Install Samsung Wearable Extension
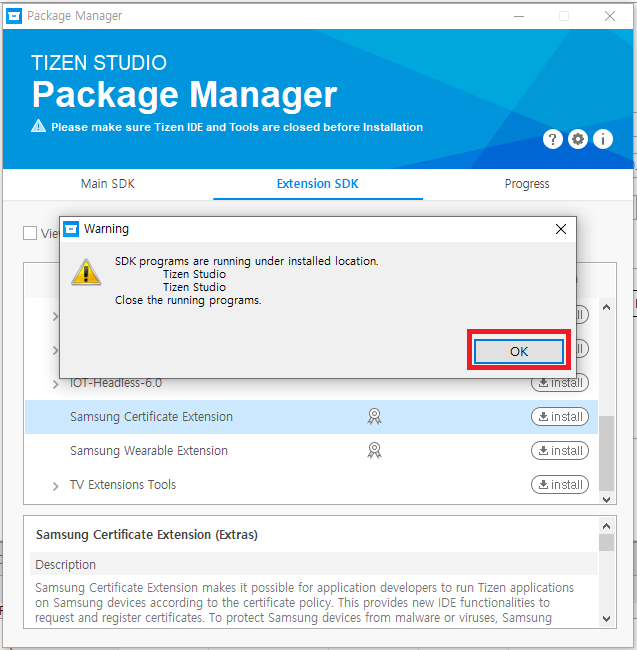Screen dimensions: 637x650 point(560,451)
